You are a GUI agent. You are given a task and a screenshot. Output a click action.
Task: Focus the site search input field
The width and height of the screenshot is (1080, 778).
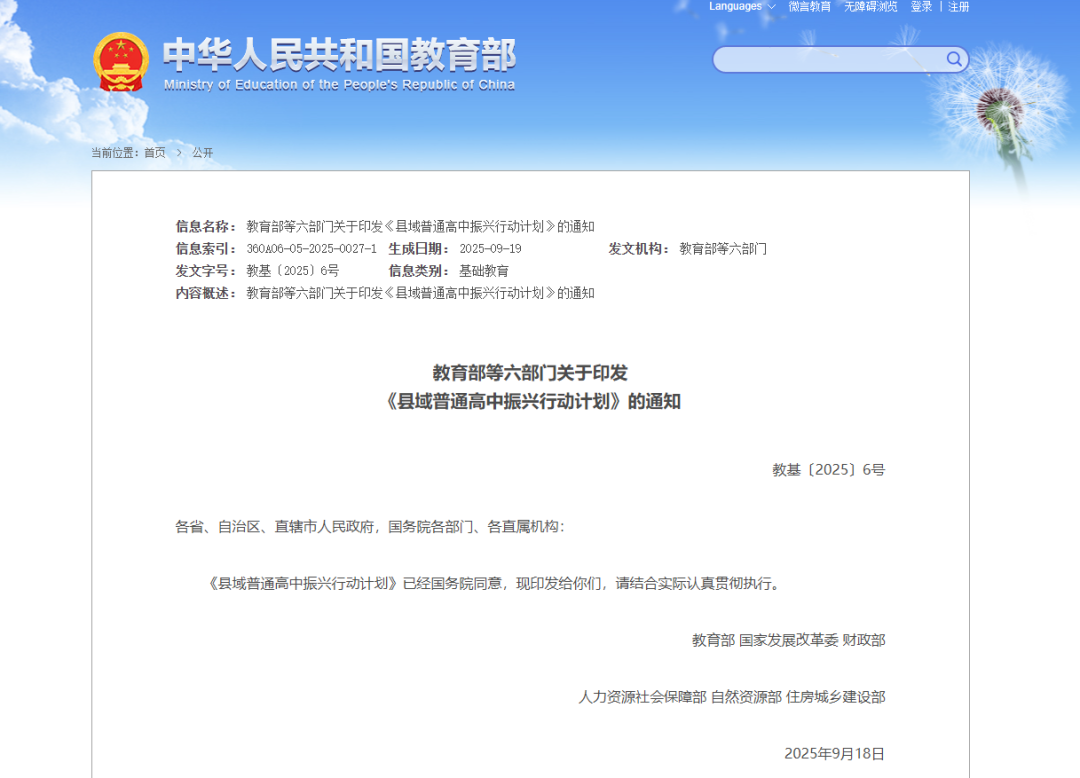[830, 59]
